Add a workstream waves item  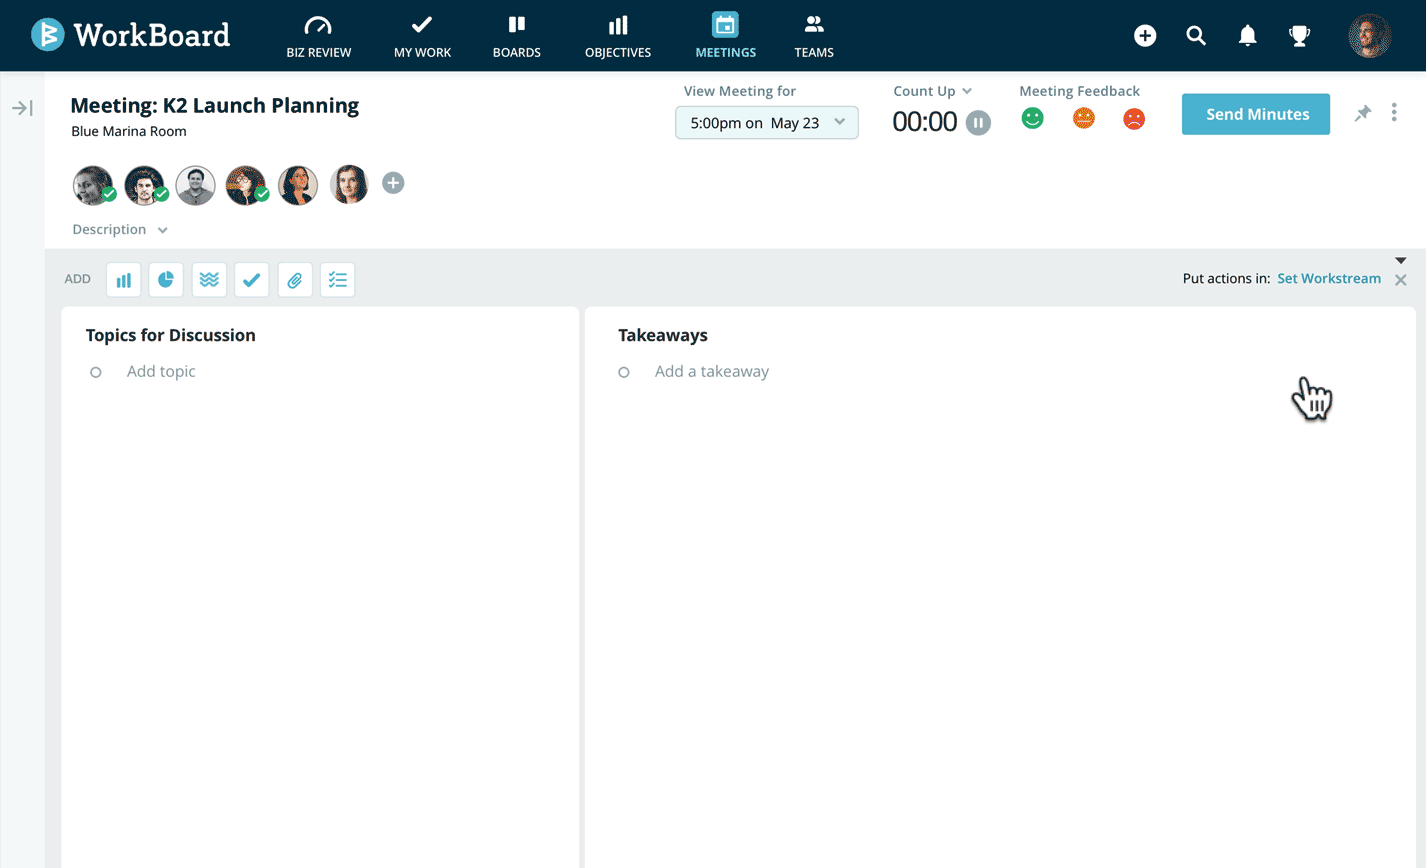(x=209, y=280)
